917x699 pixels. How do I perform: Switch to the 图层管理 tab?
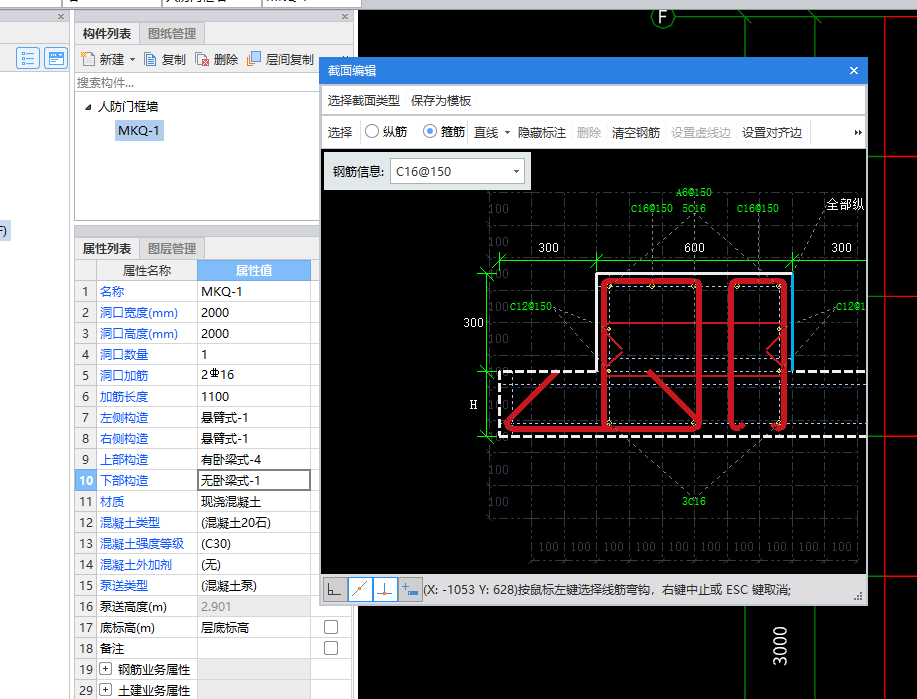coord(172,249)
